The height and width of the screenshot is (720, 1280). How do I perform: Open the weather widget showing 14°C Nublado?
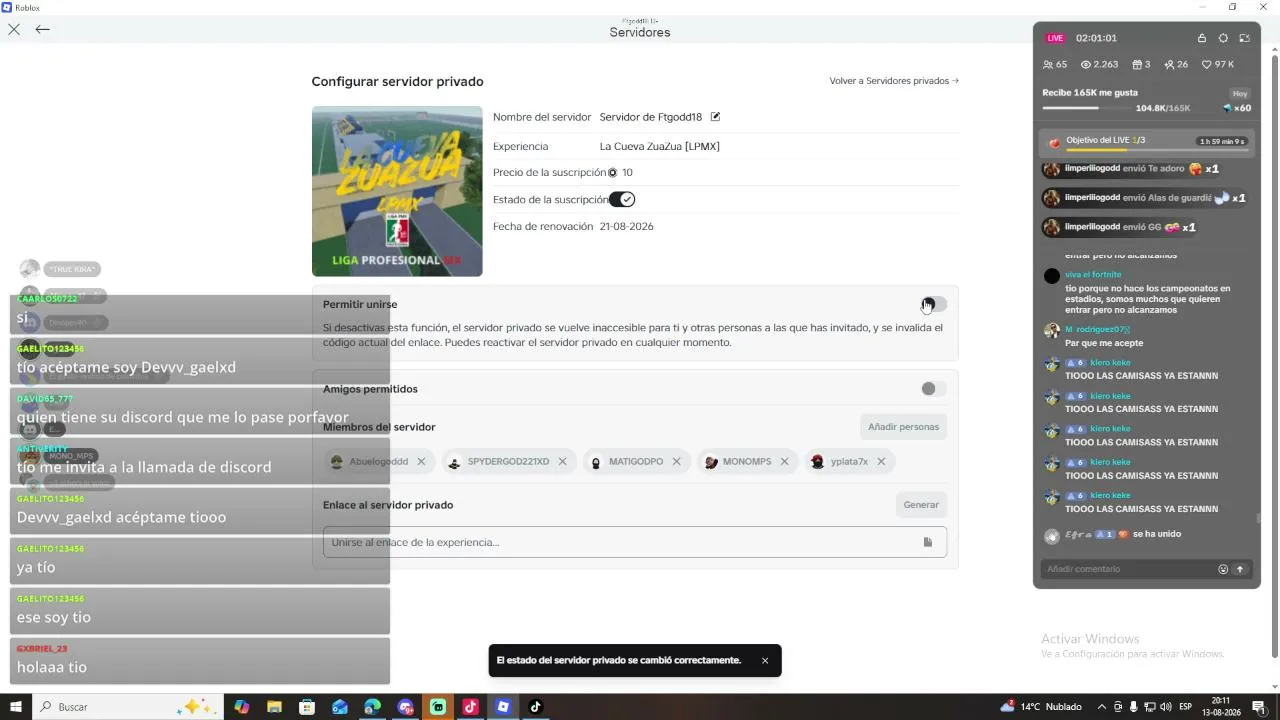coord(1041,707)
